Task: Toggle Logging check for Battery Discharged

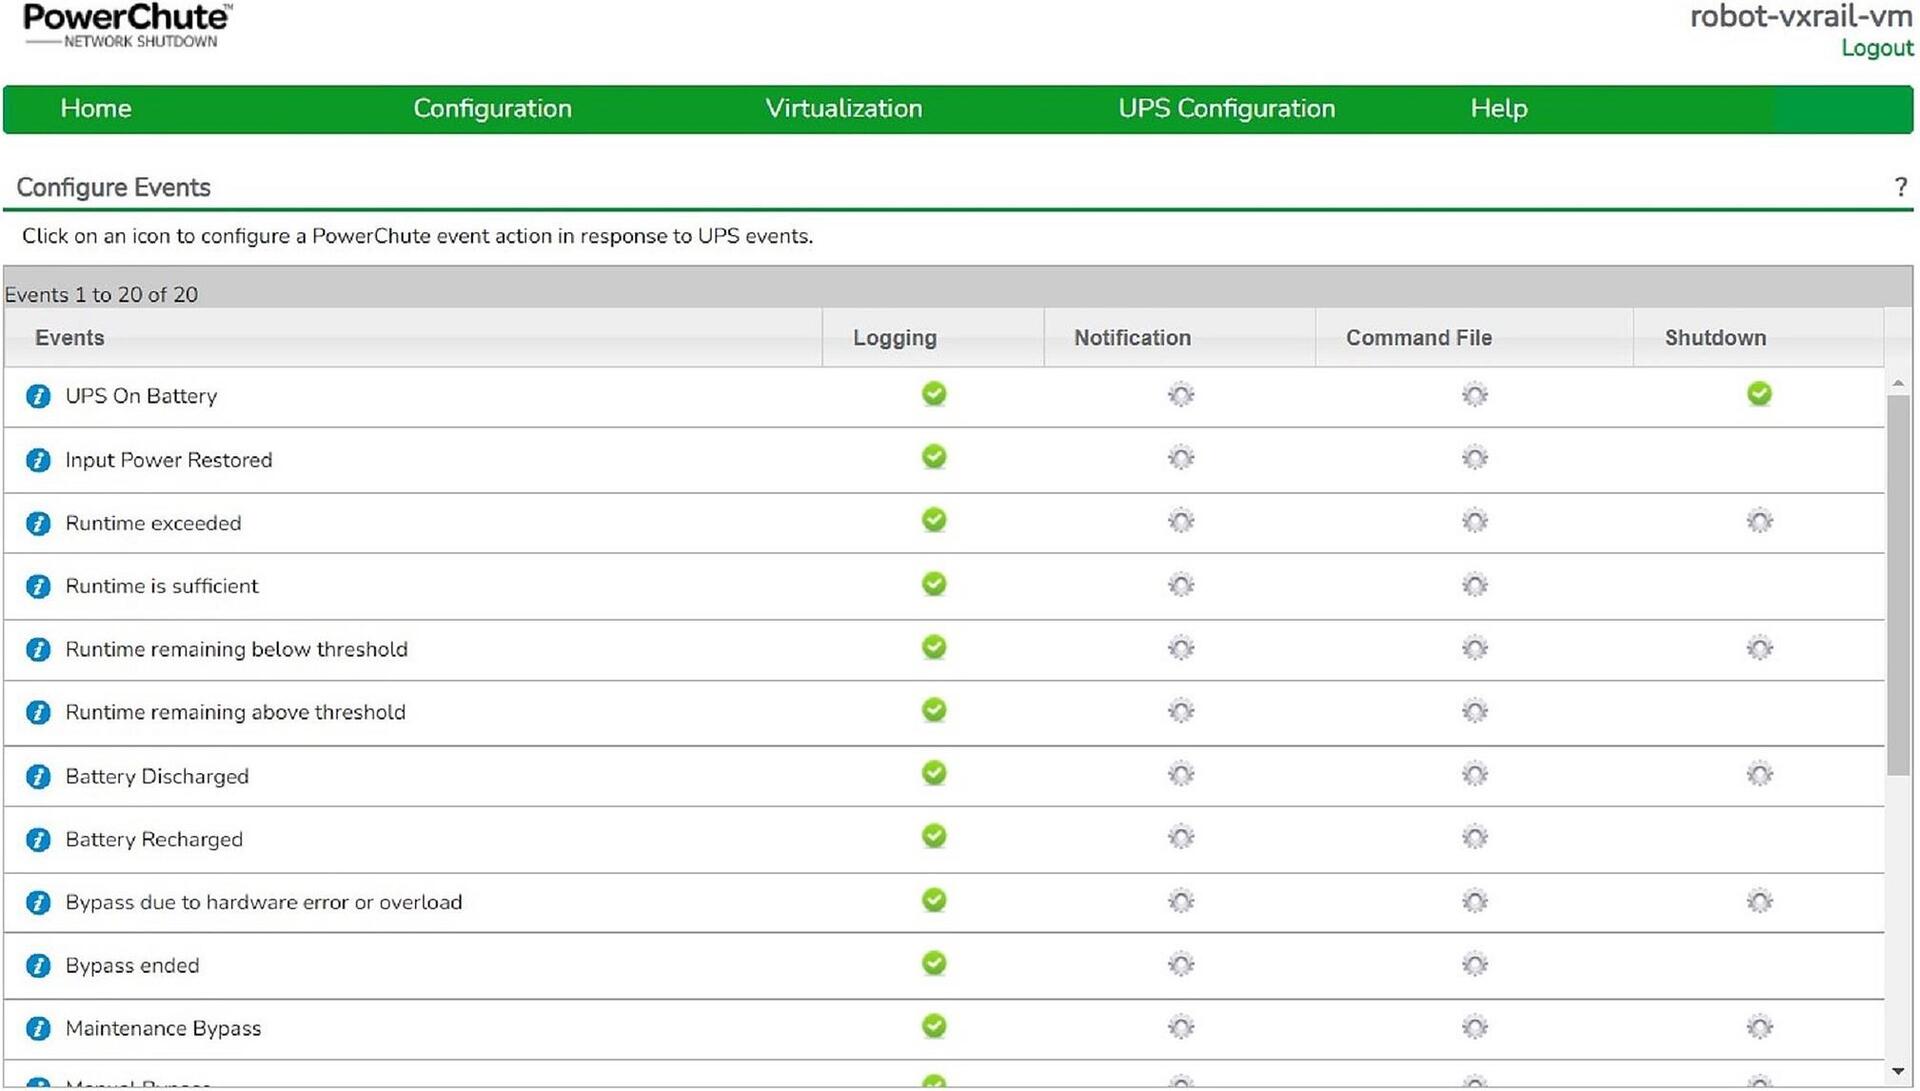Action: pyautogui.click(x=934, y=773)
